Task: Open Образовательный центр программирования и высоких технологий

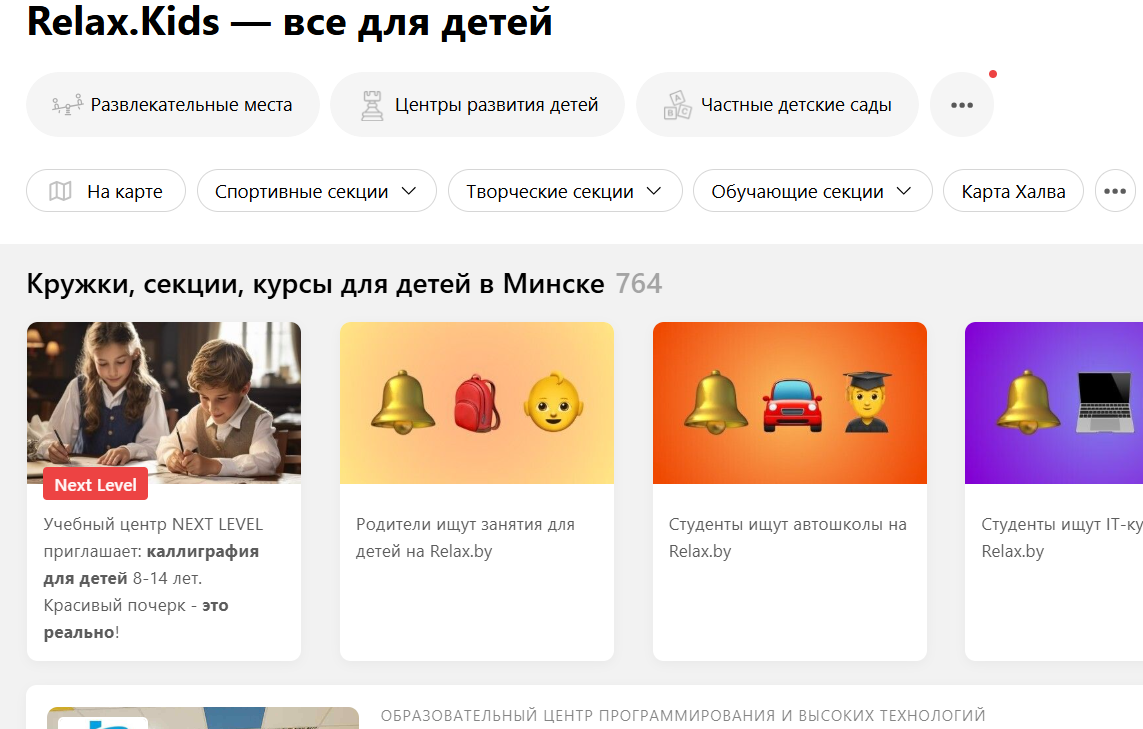Action: [683, 715]
